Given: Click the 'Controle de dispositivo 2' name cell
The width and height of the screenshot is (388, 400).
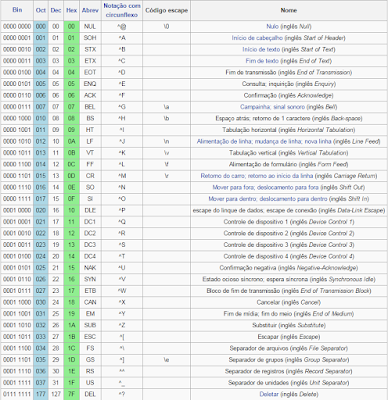Looking at the screenshot, I should pos(289,233).
